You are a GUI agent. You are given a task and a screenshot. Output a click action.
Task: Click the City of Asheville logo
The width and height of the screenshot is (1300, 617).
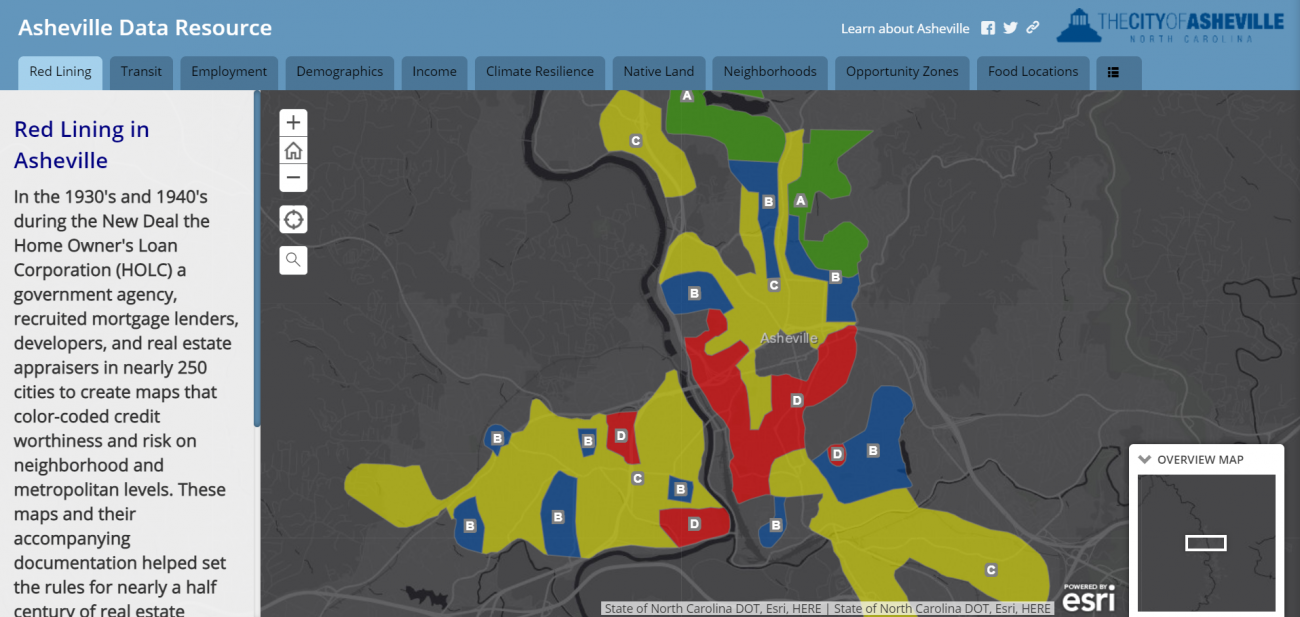pyautogui.click(x=1170, y=26)
